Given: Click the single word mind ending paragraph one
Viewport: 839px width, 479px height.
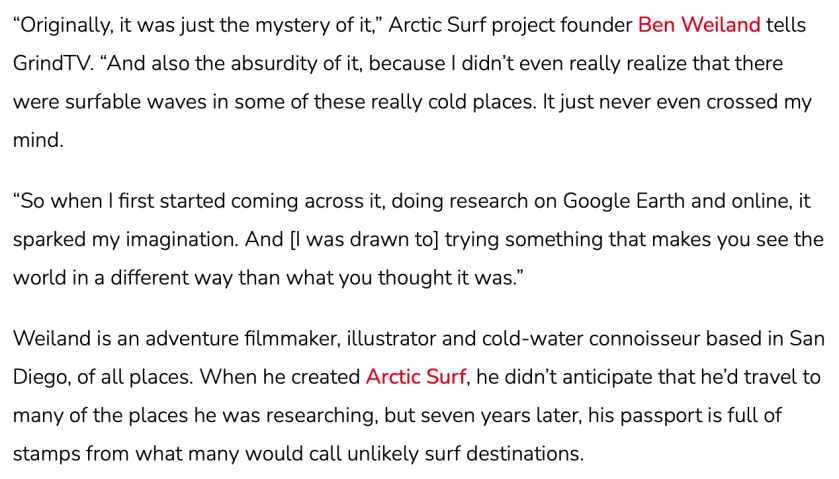Looking at the screenshot, I should [x=38, y=140].
